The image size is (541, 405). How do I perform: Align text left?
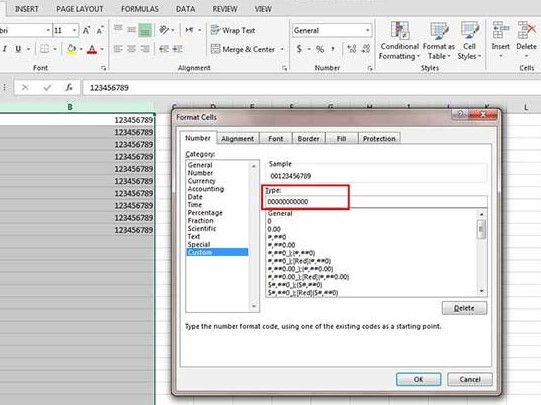tap(118, 49)
